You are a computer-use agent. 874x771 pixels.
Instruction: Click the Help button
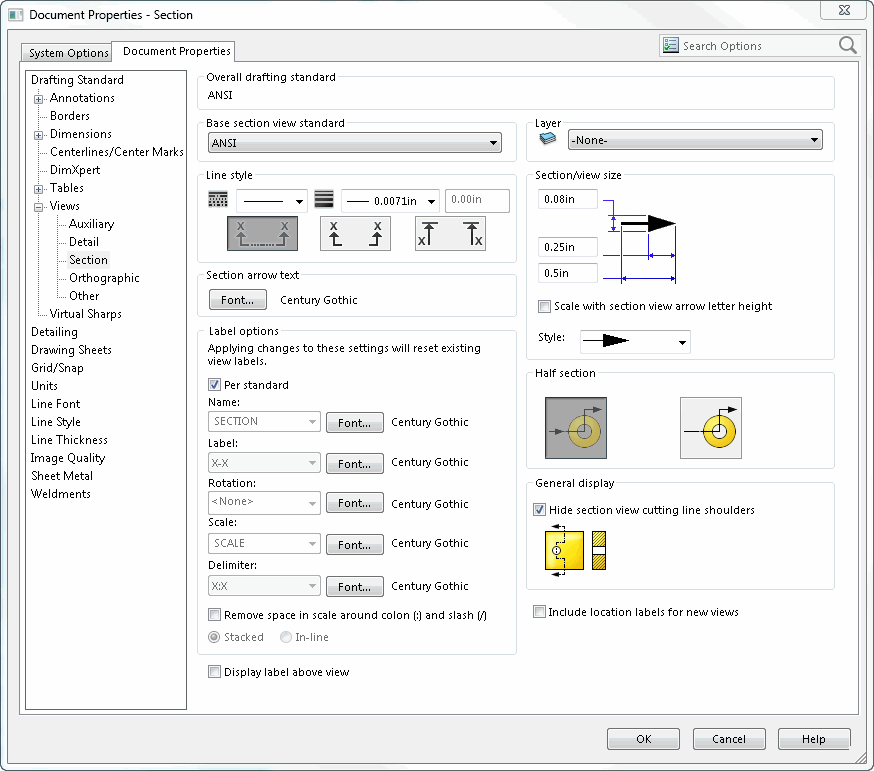click(x=814, y=739)
